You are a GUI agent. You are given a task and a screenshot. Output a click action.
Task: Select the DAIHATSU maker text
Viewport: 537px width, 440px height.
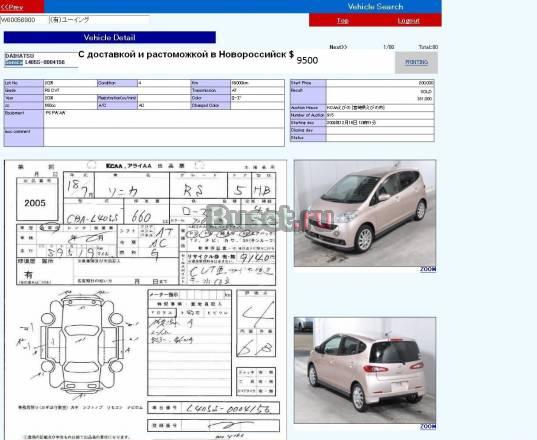(20, 55)
